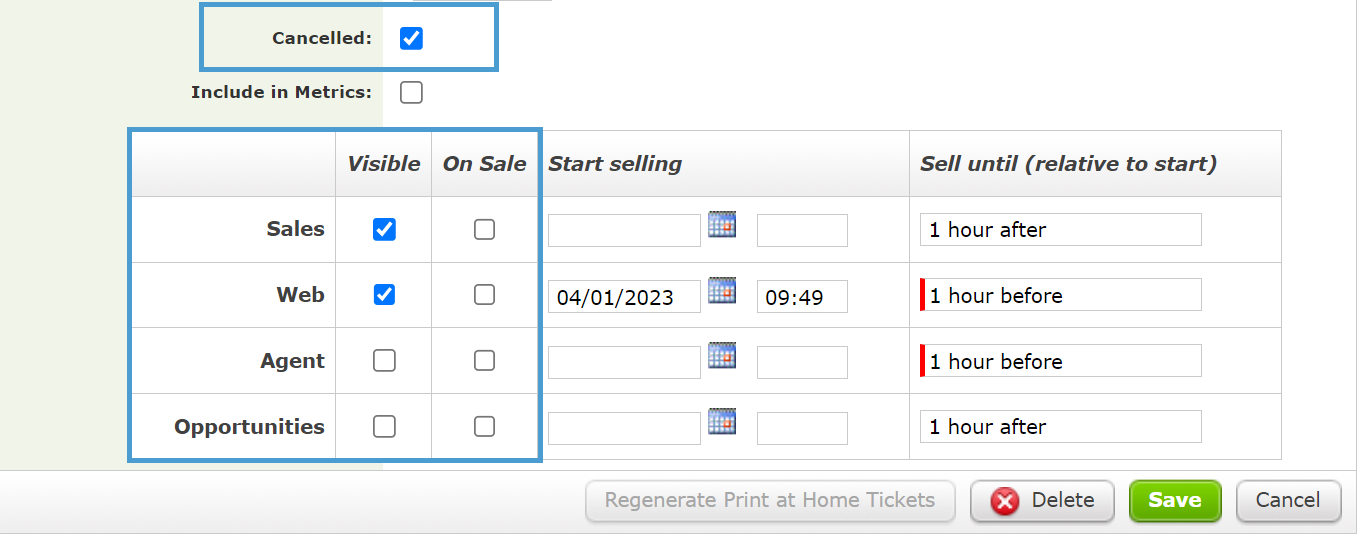Click the Cancel button
Screen dimensions: 1368x543
1288,501
